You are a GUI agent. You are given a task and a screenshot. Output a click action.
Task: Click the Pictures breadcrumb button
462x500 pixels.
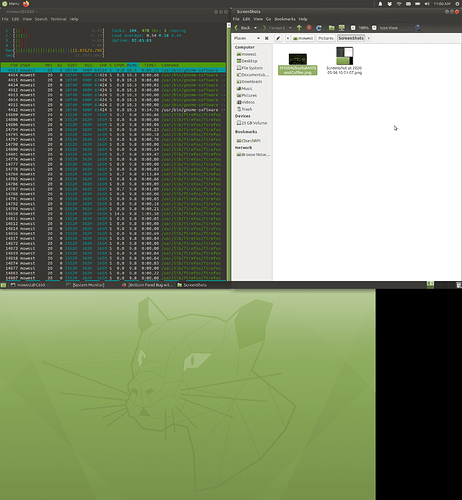(326, 38)
